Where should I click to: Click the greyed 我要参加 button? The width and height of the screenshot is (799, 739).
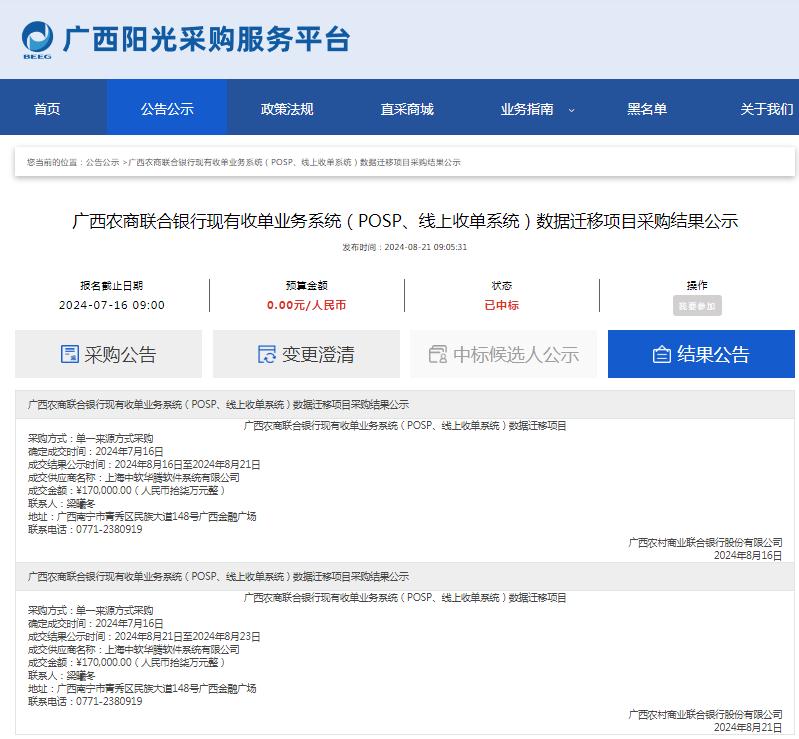tap(697, 306)
